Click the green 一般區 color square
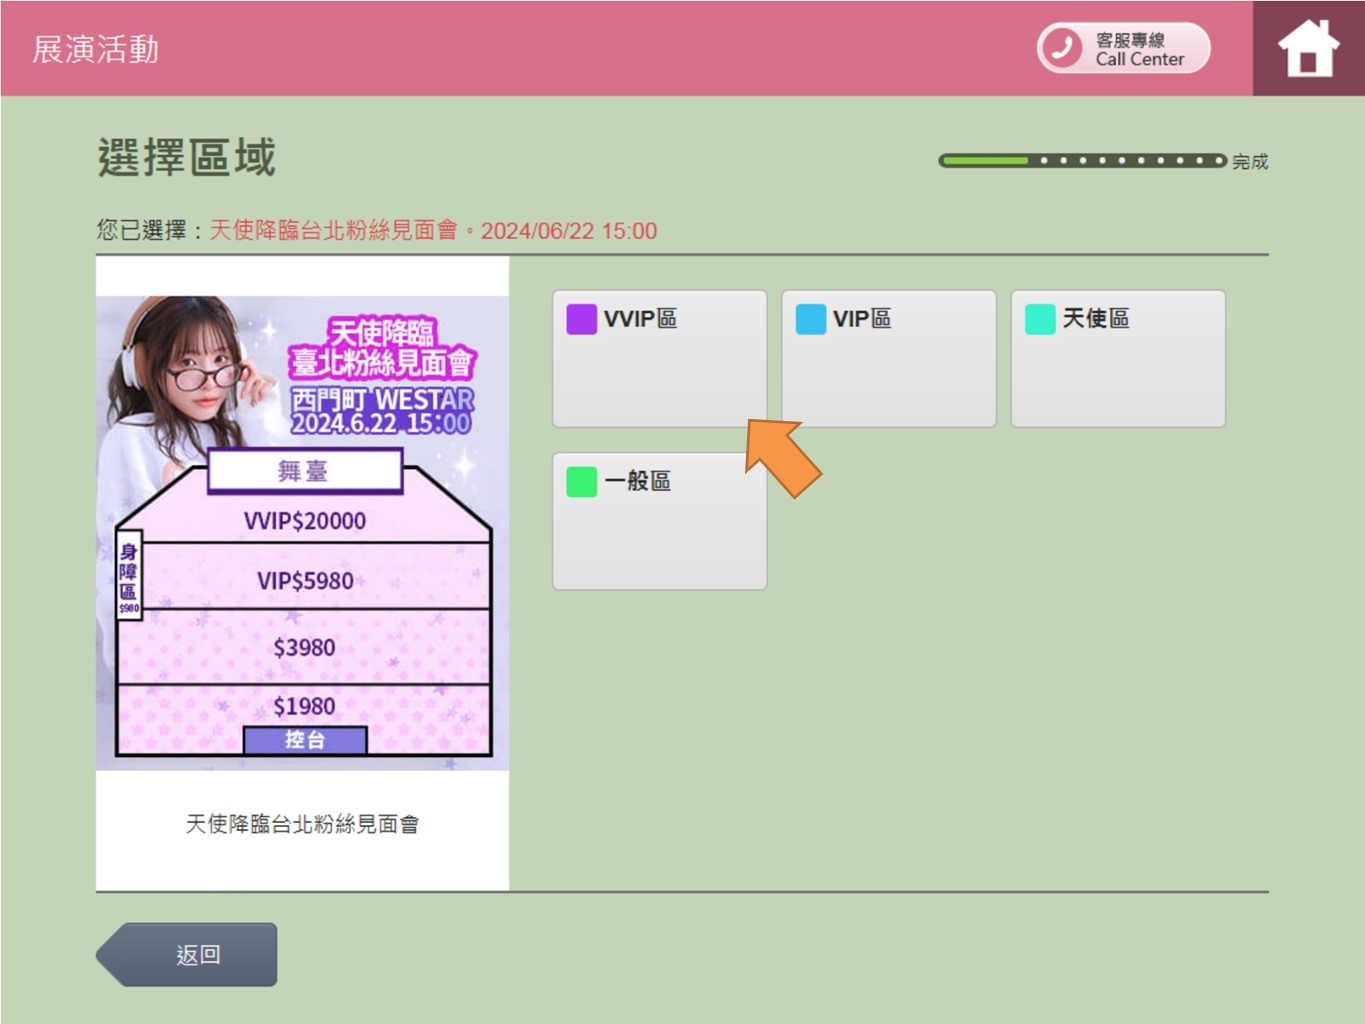This screenshot has width=1365, height=1024. (581, 482)
